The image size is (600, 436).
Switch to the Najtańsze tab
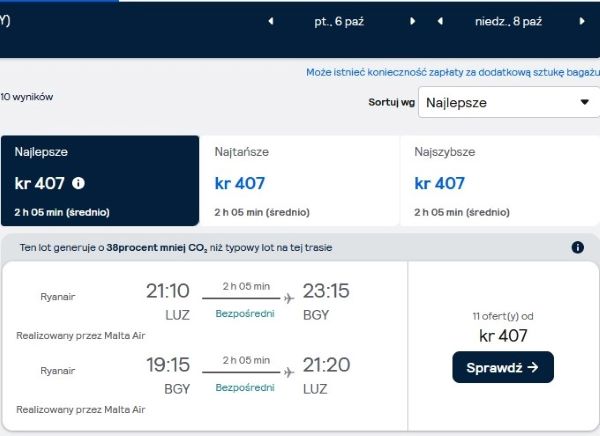(x=300, y=181)
